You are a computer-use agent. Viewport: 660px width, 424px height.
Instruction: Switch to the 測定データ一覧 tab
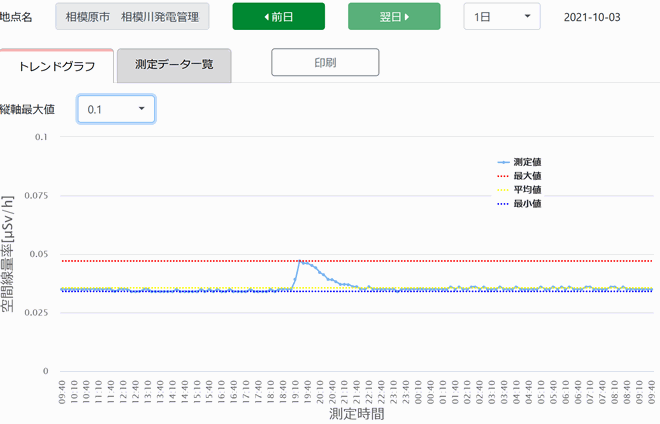point(174,65)
